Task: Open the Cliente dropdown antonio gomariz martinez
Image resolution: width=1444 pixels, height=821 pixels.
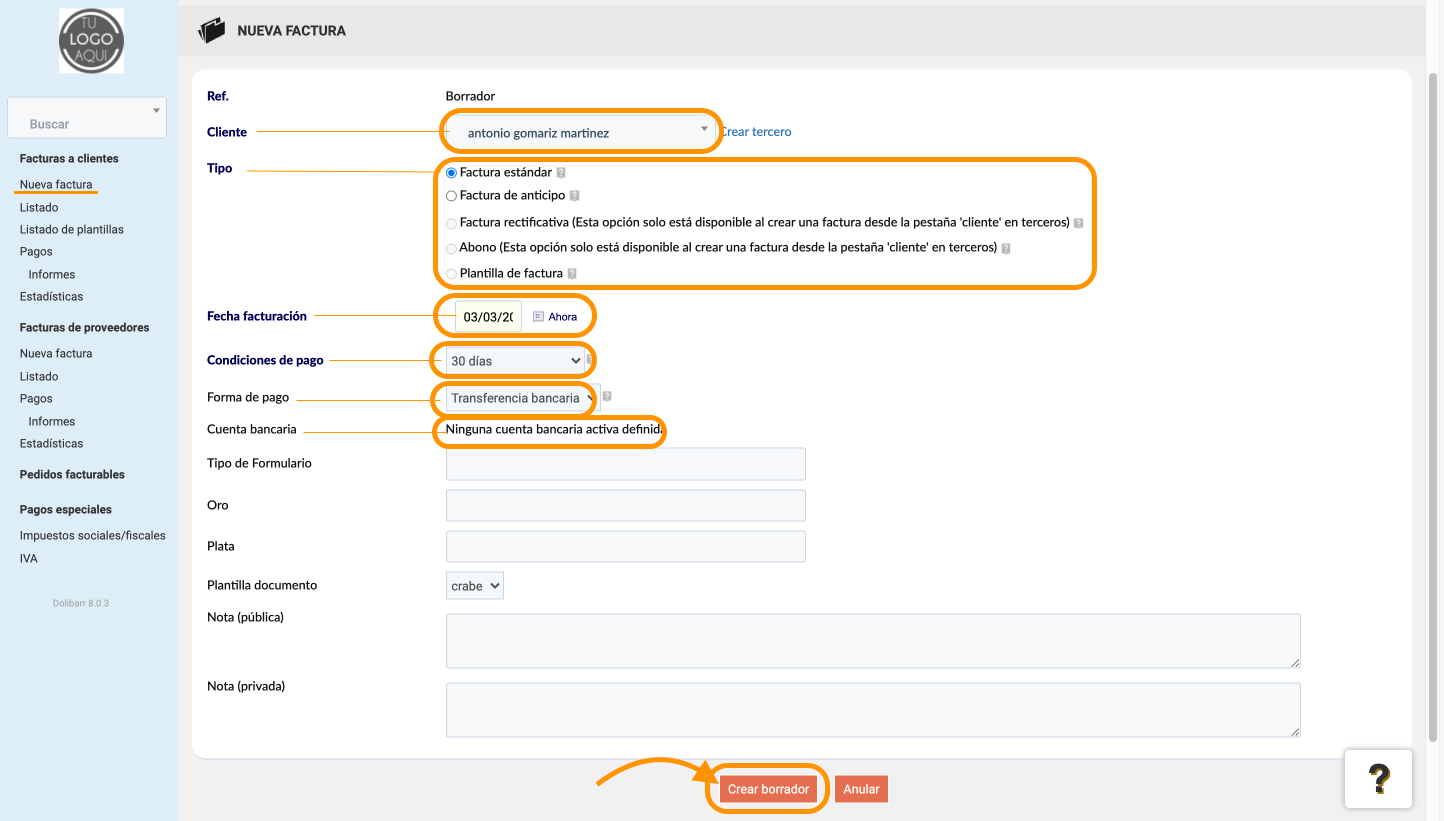Action: coord(580,131)
